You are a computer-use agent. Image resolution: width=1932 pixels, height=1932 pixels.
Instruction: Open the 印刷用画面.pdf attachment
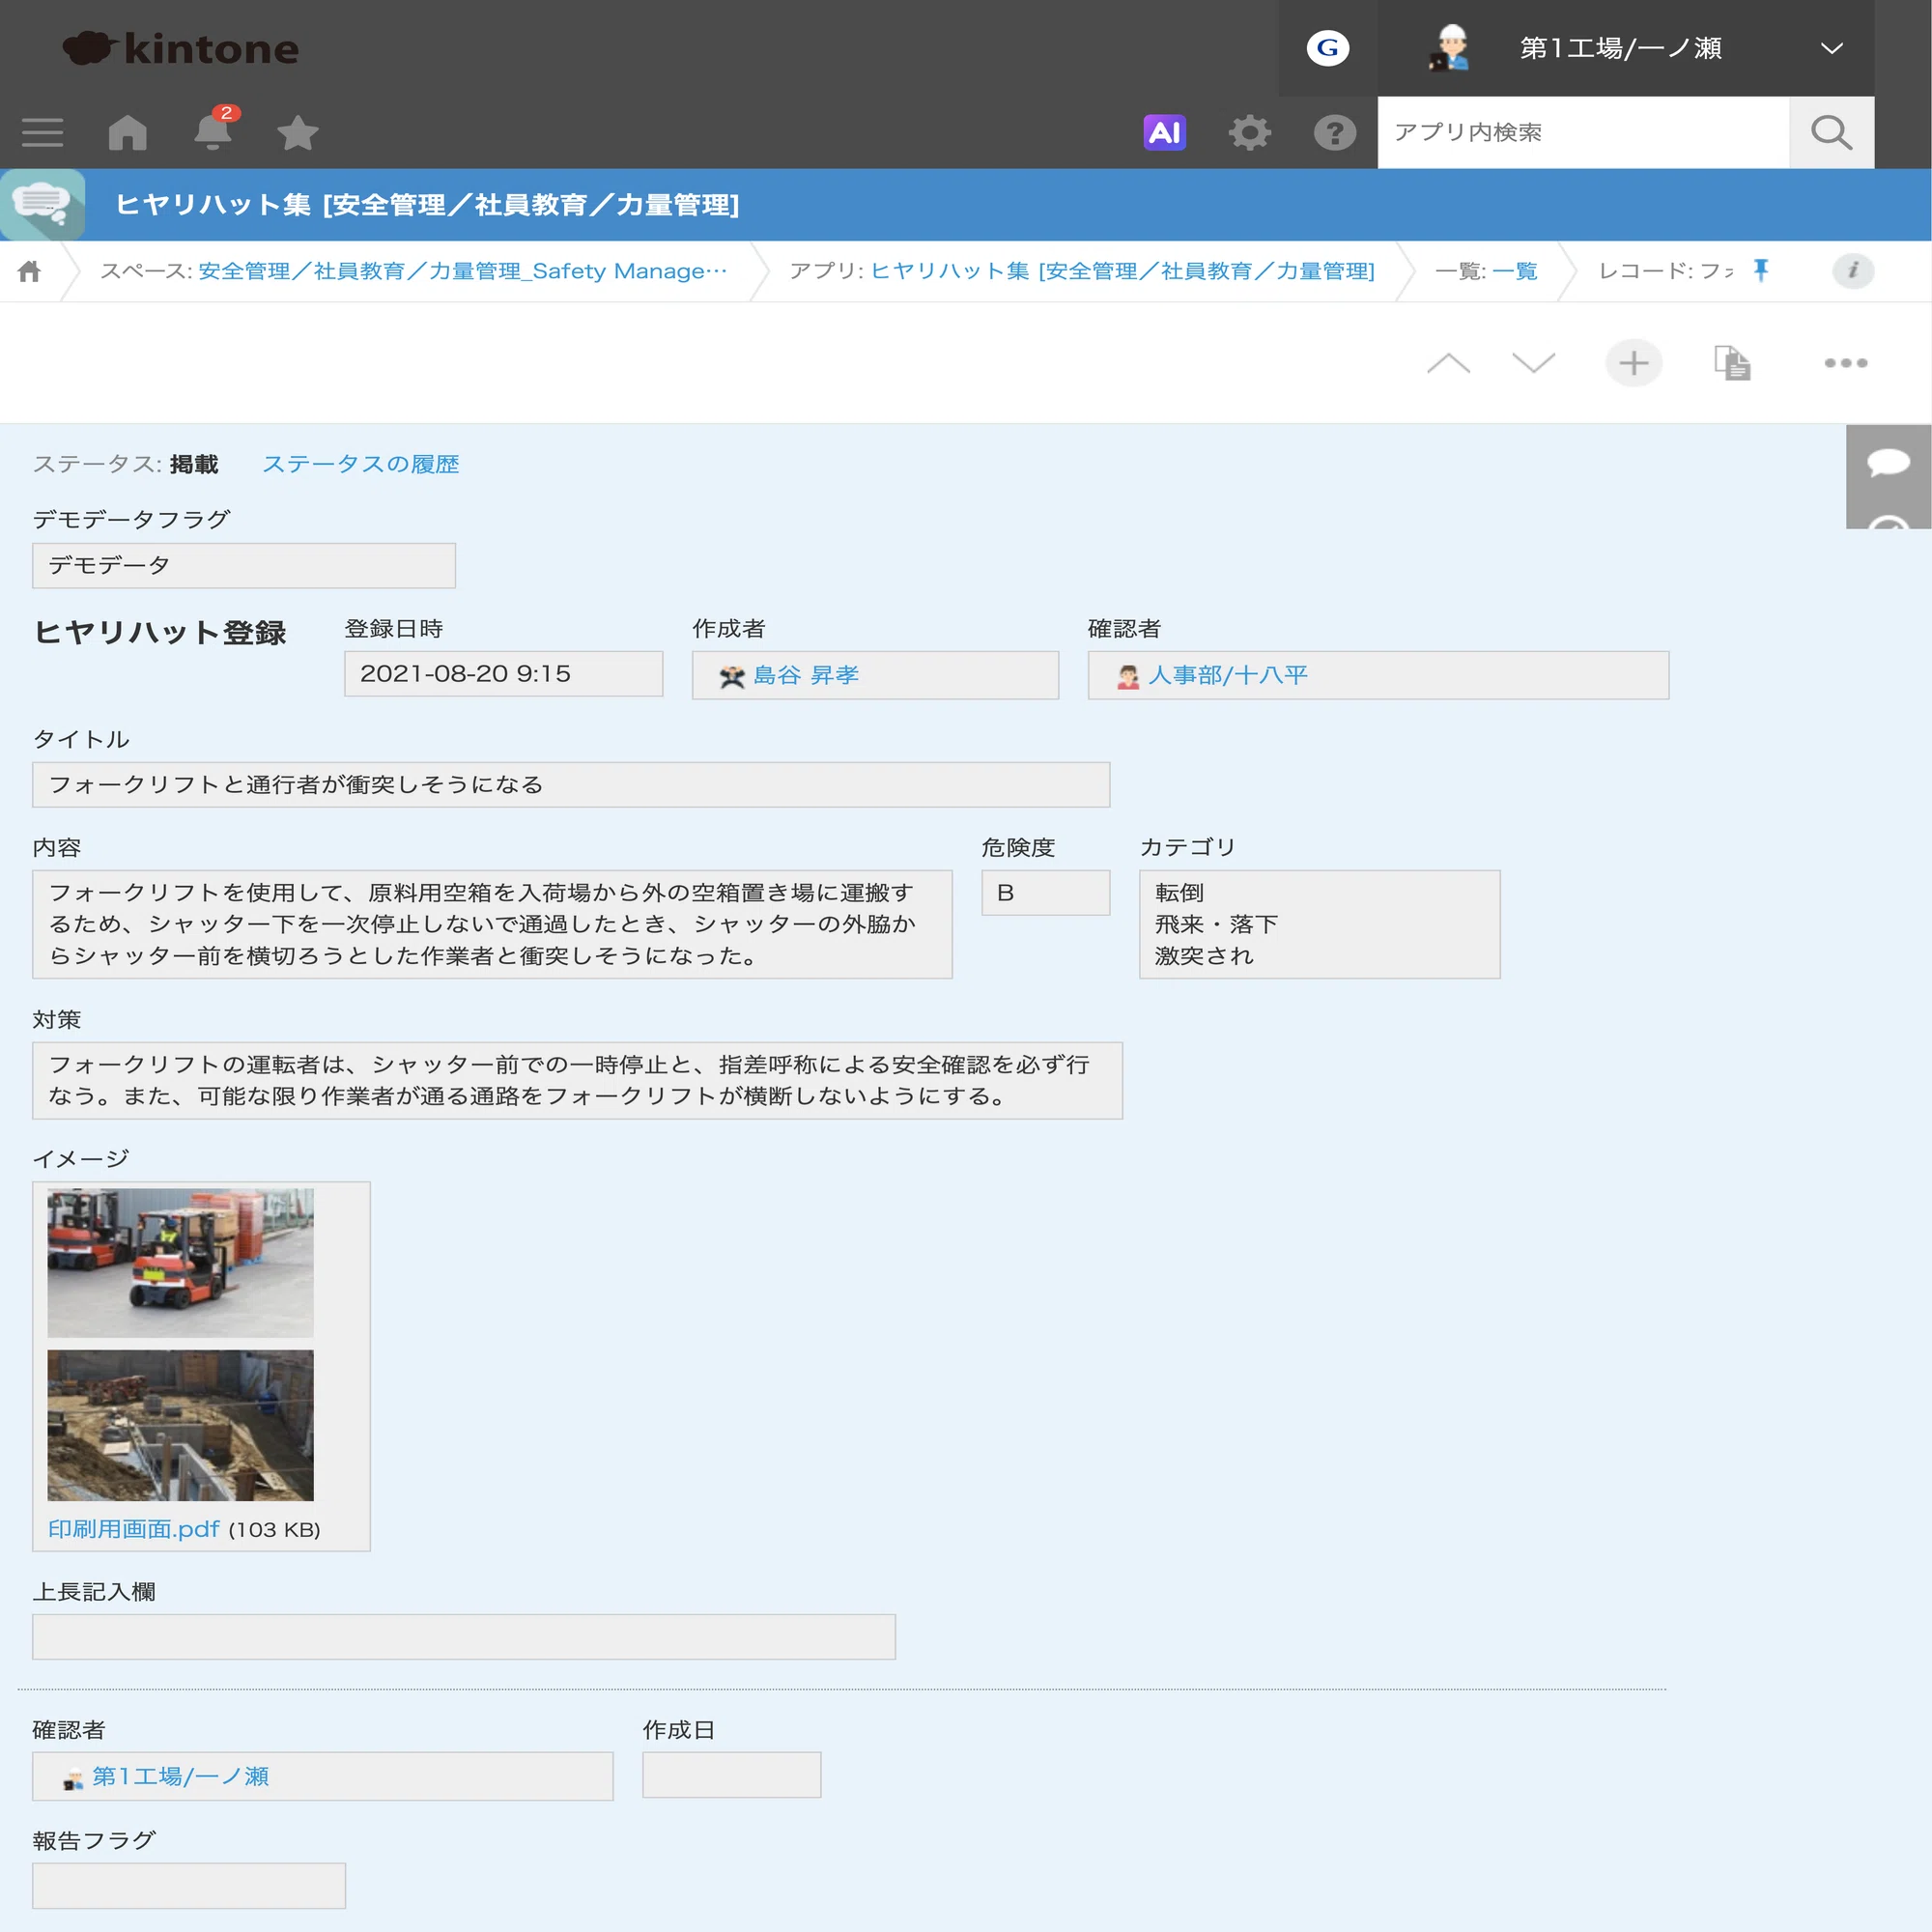click(133, 1529)
